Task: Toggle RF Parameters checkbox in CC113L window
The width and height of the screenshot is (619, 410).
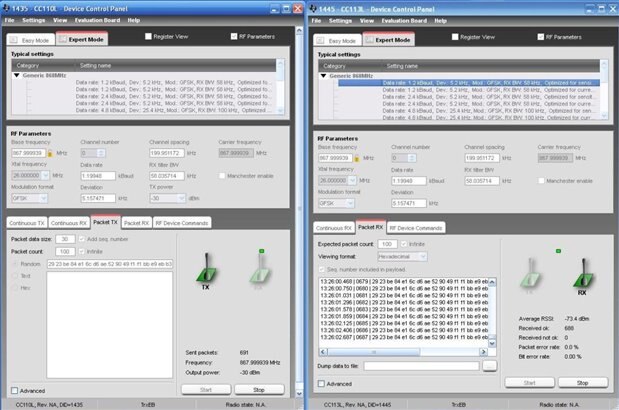Action: click(x=540, y=37)
